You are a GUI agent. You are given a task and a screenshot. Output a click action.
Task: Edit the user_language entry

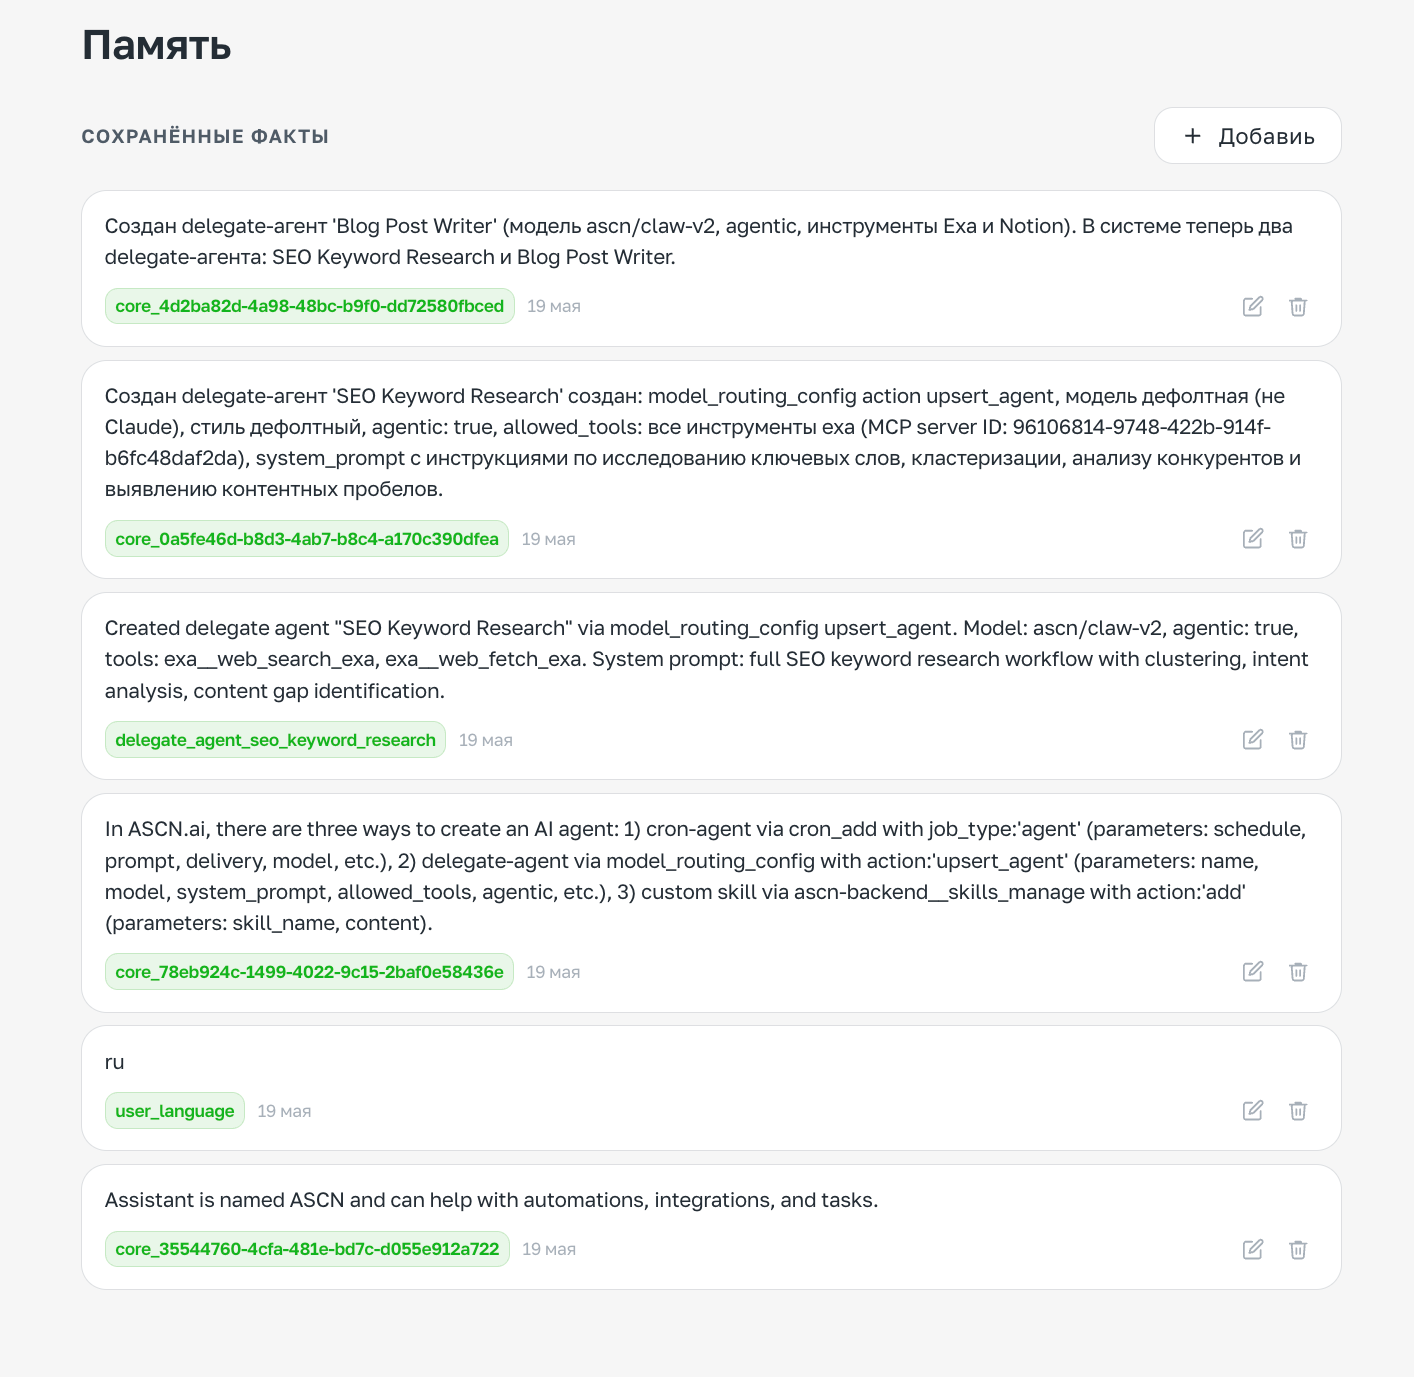pyautogui.click(x=1253, y=1110)
